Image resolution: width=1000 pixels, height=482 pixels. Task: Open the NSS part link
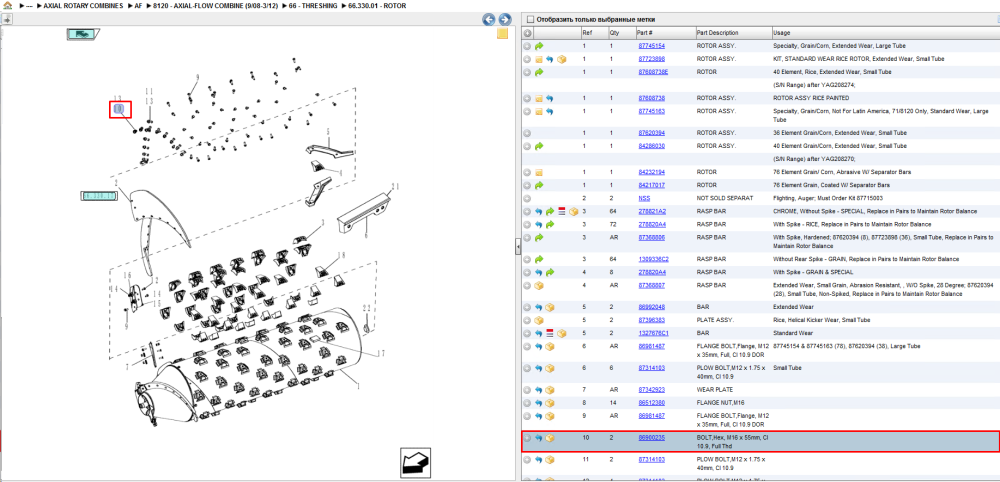coord(644,198)
